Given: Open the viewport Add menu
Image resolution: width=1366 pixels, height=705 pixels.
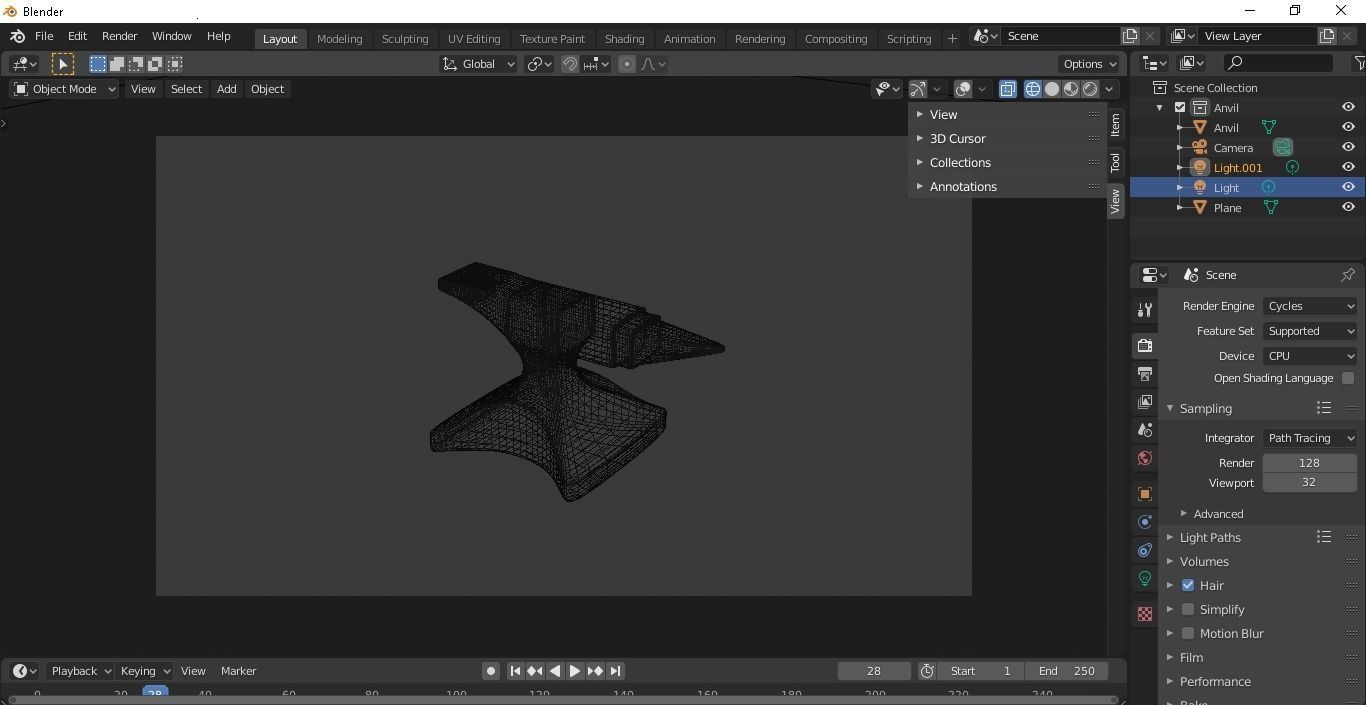Looking at the screenshot, I should [x=227, y=89].
